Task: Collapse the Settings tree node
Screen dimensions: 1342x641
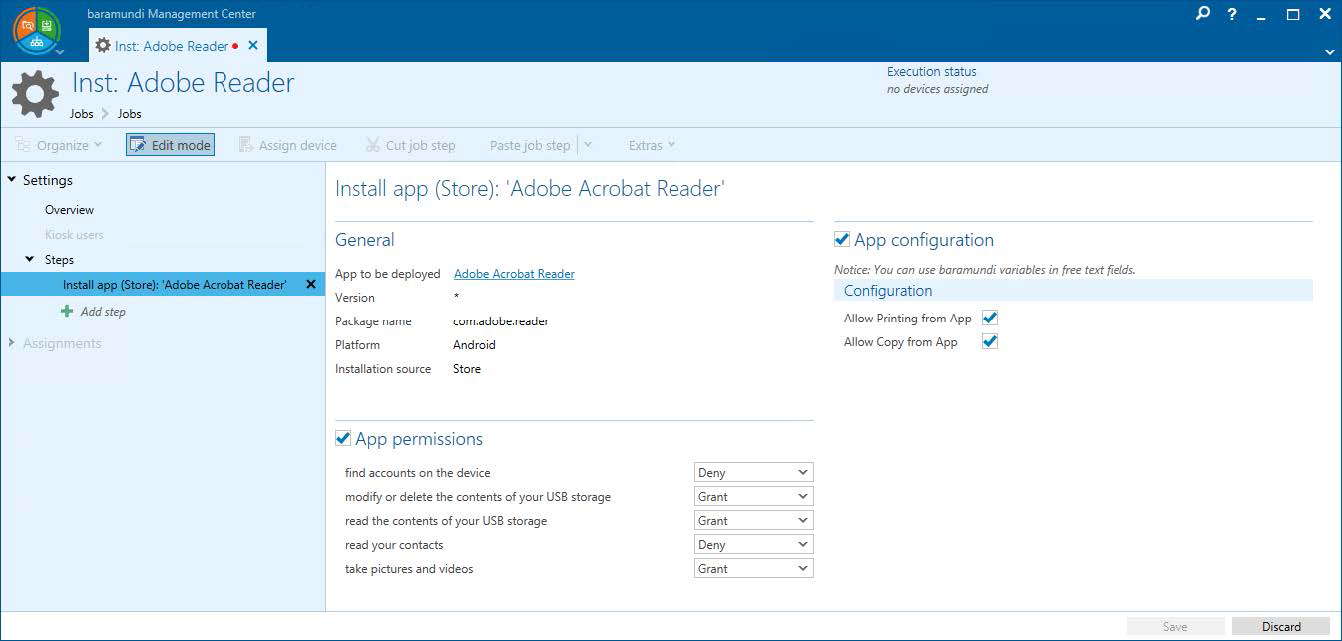Action: click(12, 180)
